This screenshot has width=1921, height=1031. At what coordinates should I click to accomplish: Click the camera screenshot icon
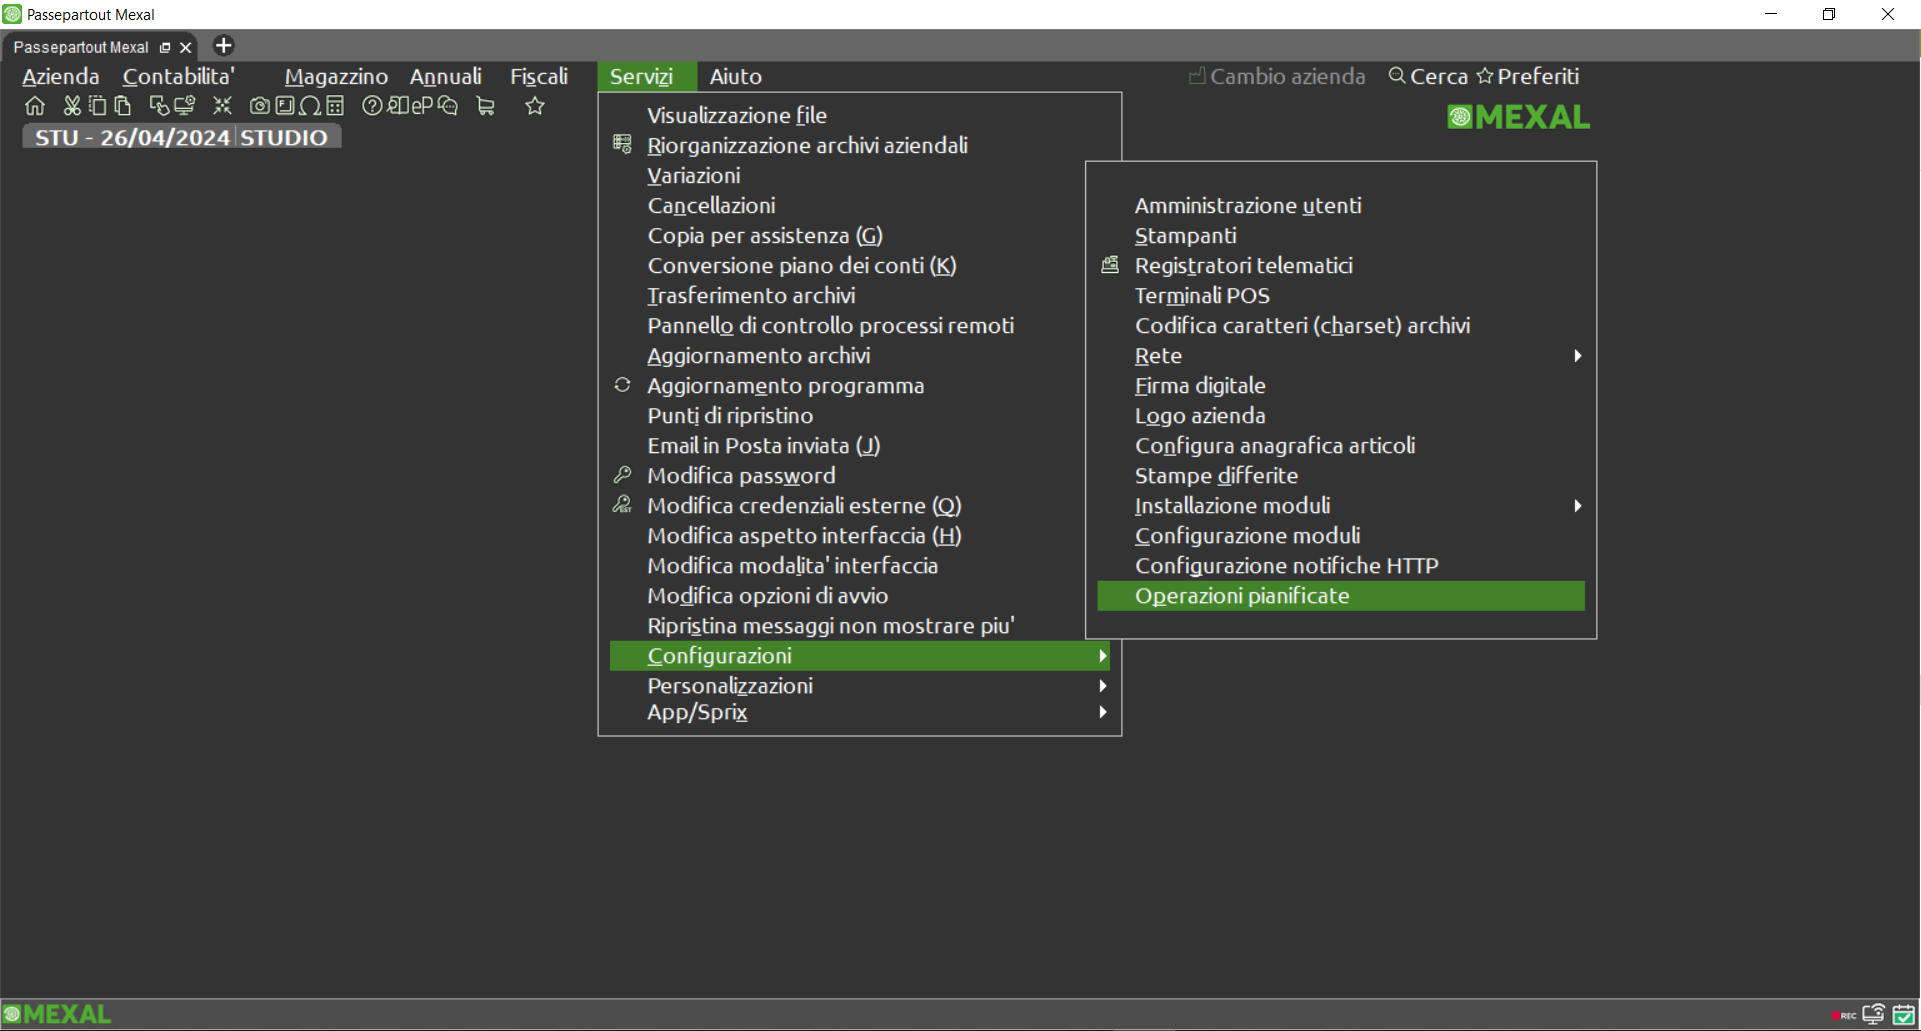259,106
